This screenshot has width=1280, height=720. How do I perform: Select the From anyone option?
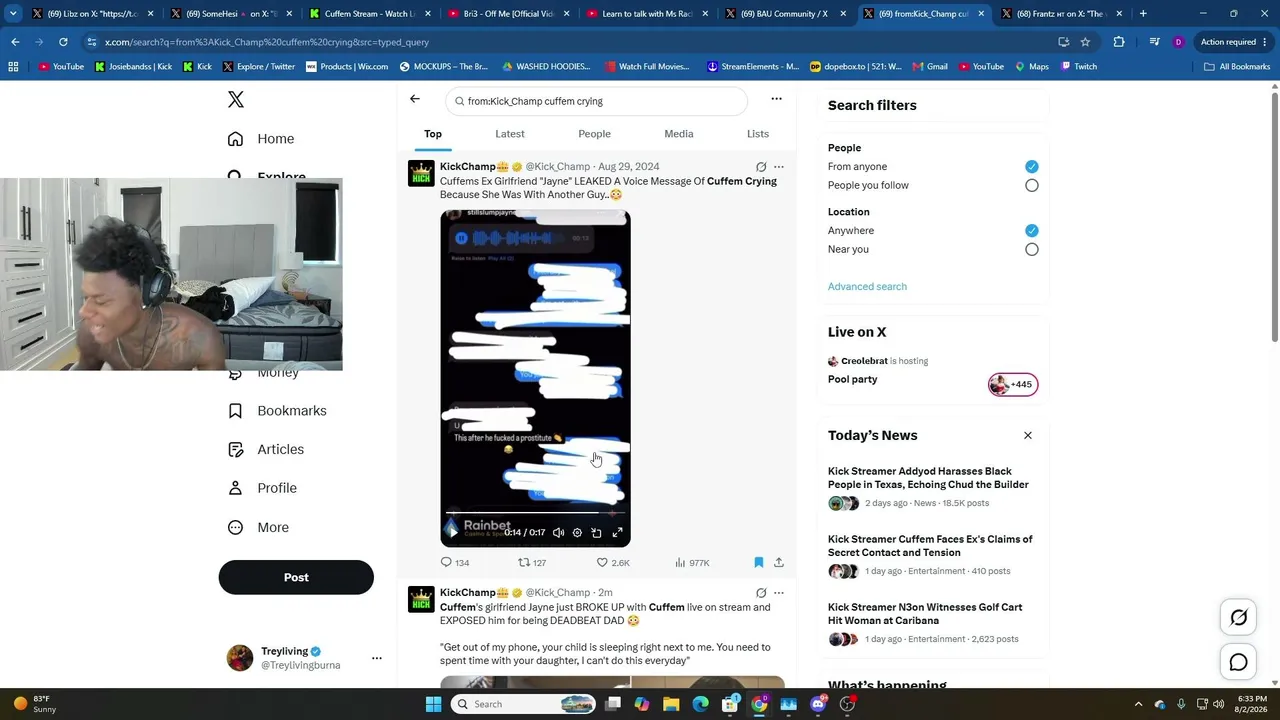(x=1031, y=167)
